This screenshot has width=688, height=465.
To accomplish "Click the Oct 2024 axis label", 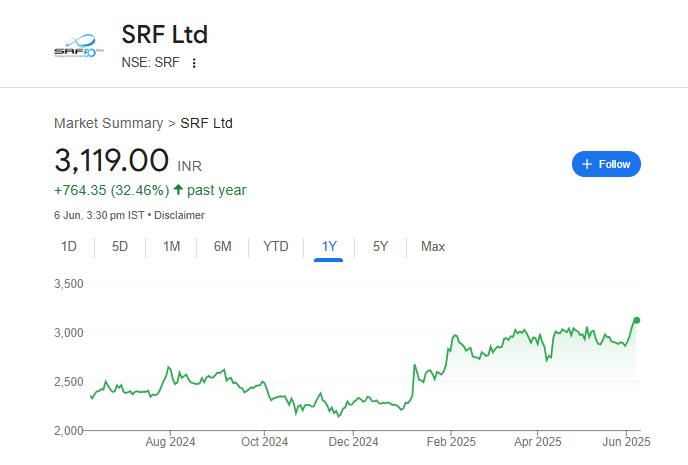I will tap(265, 442).
